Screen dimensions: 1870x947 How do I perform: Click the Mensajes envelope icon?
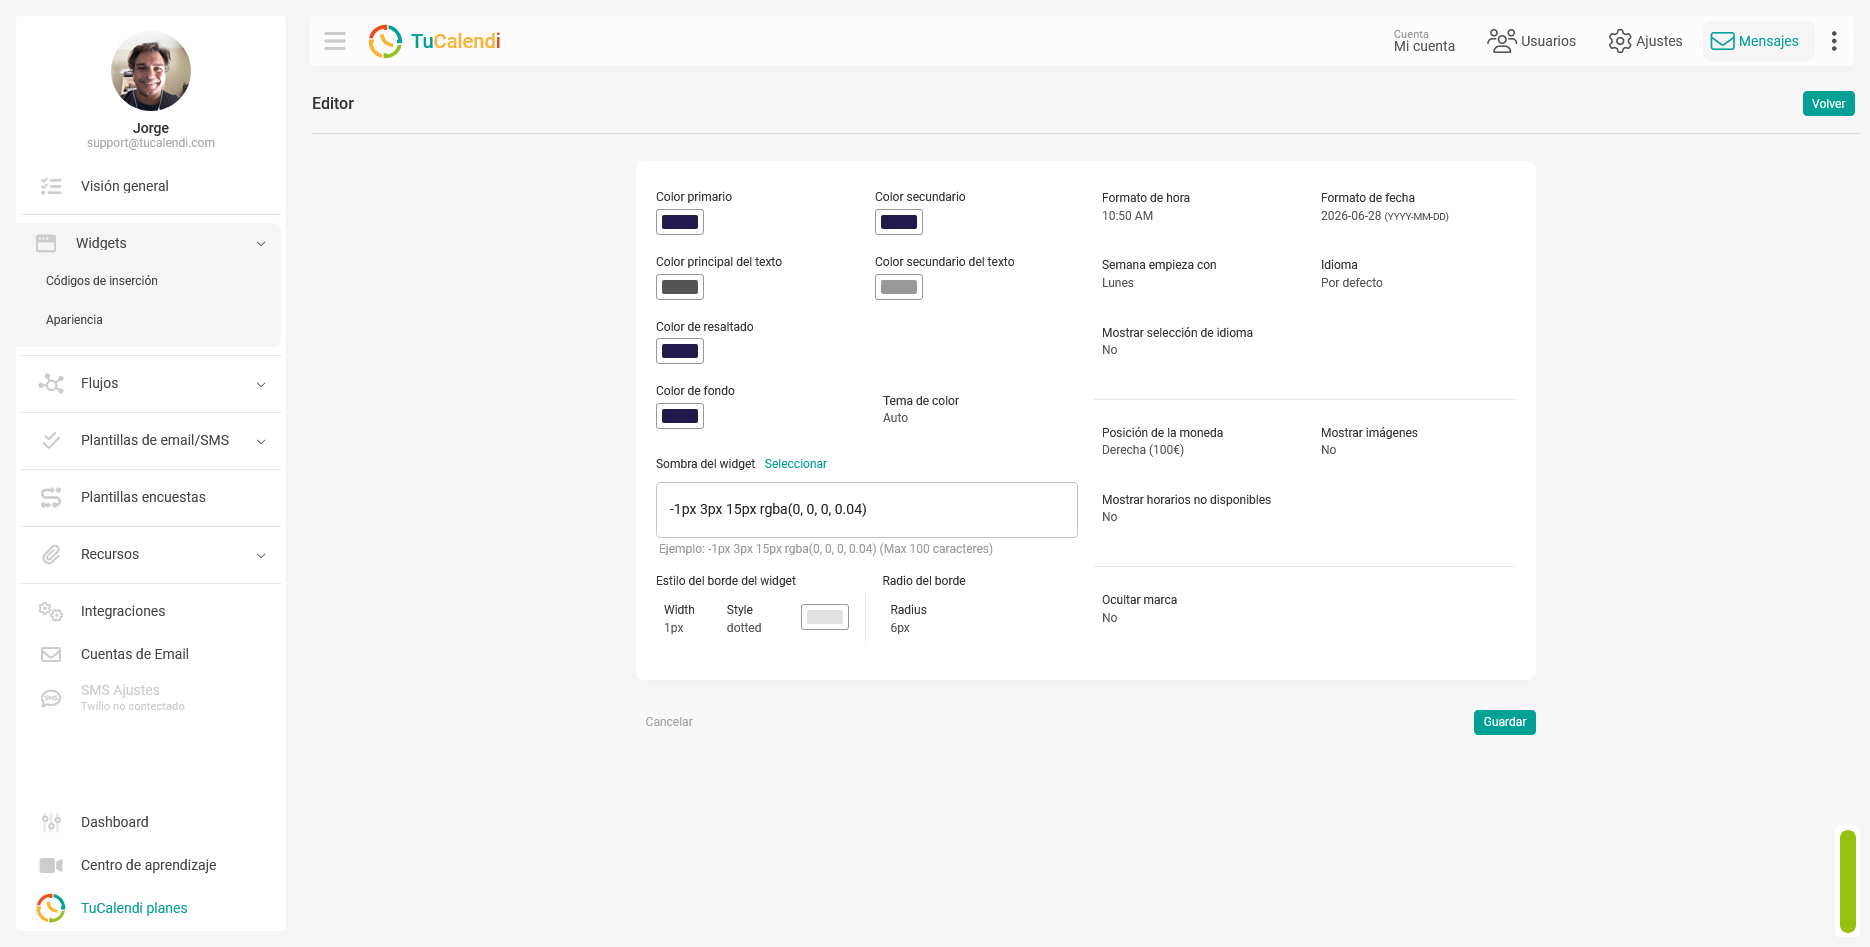[1722, 41]
